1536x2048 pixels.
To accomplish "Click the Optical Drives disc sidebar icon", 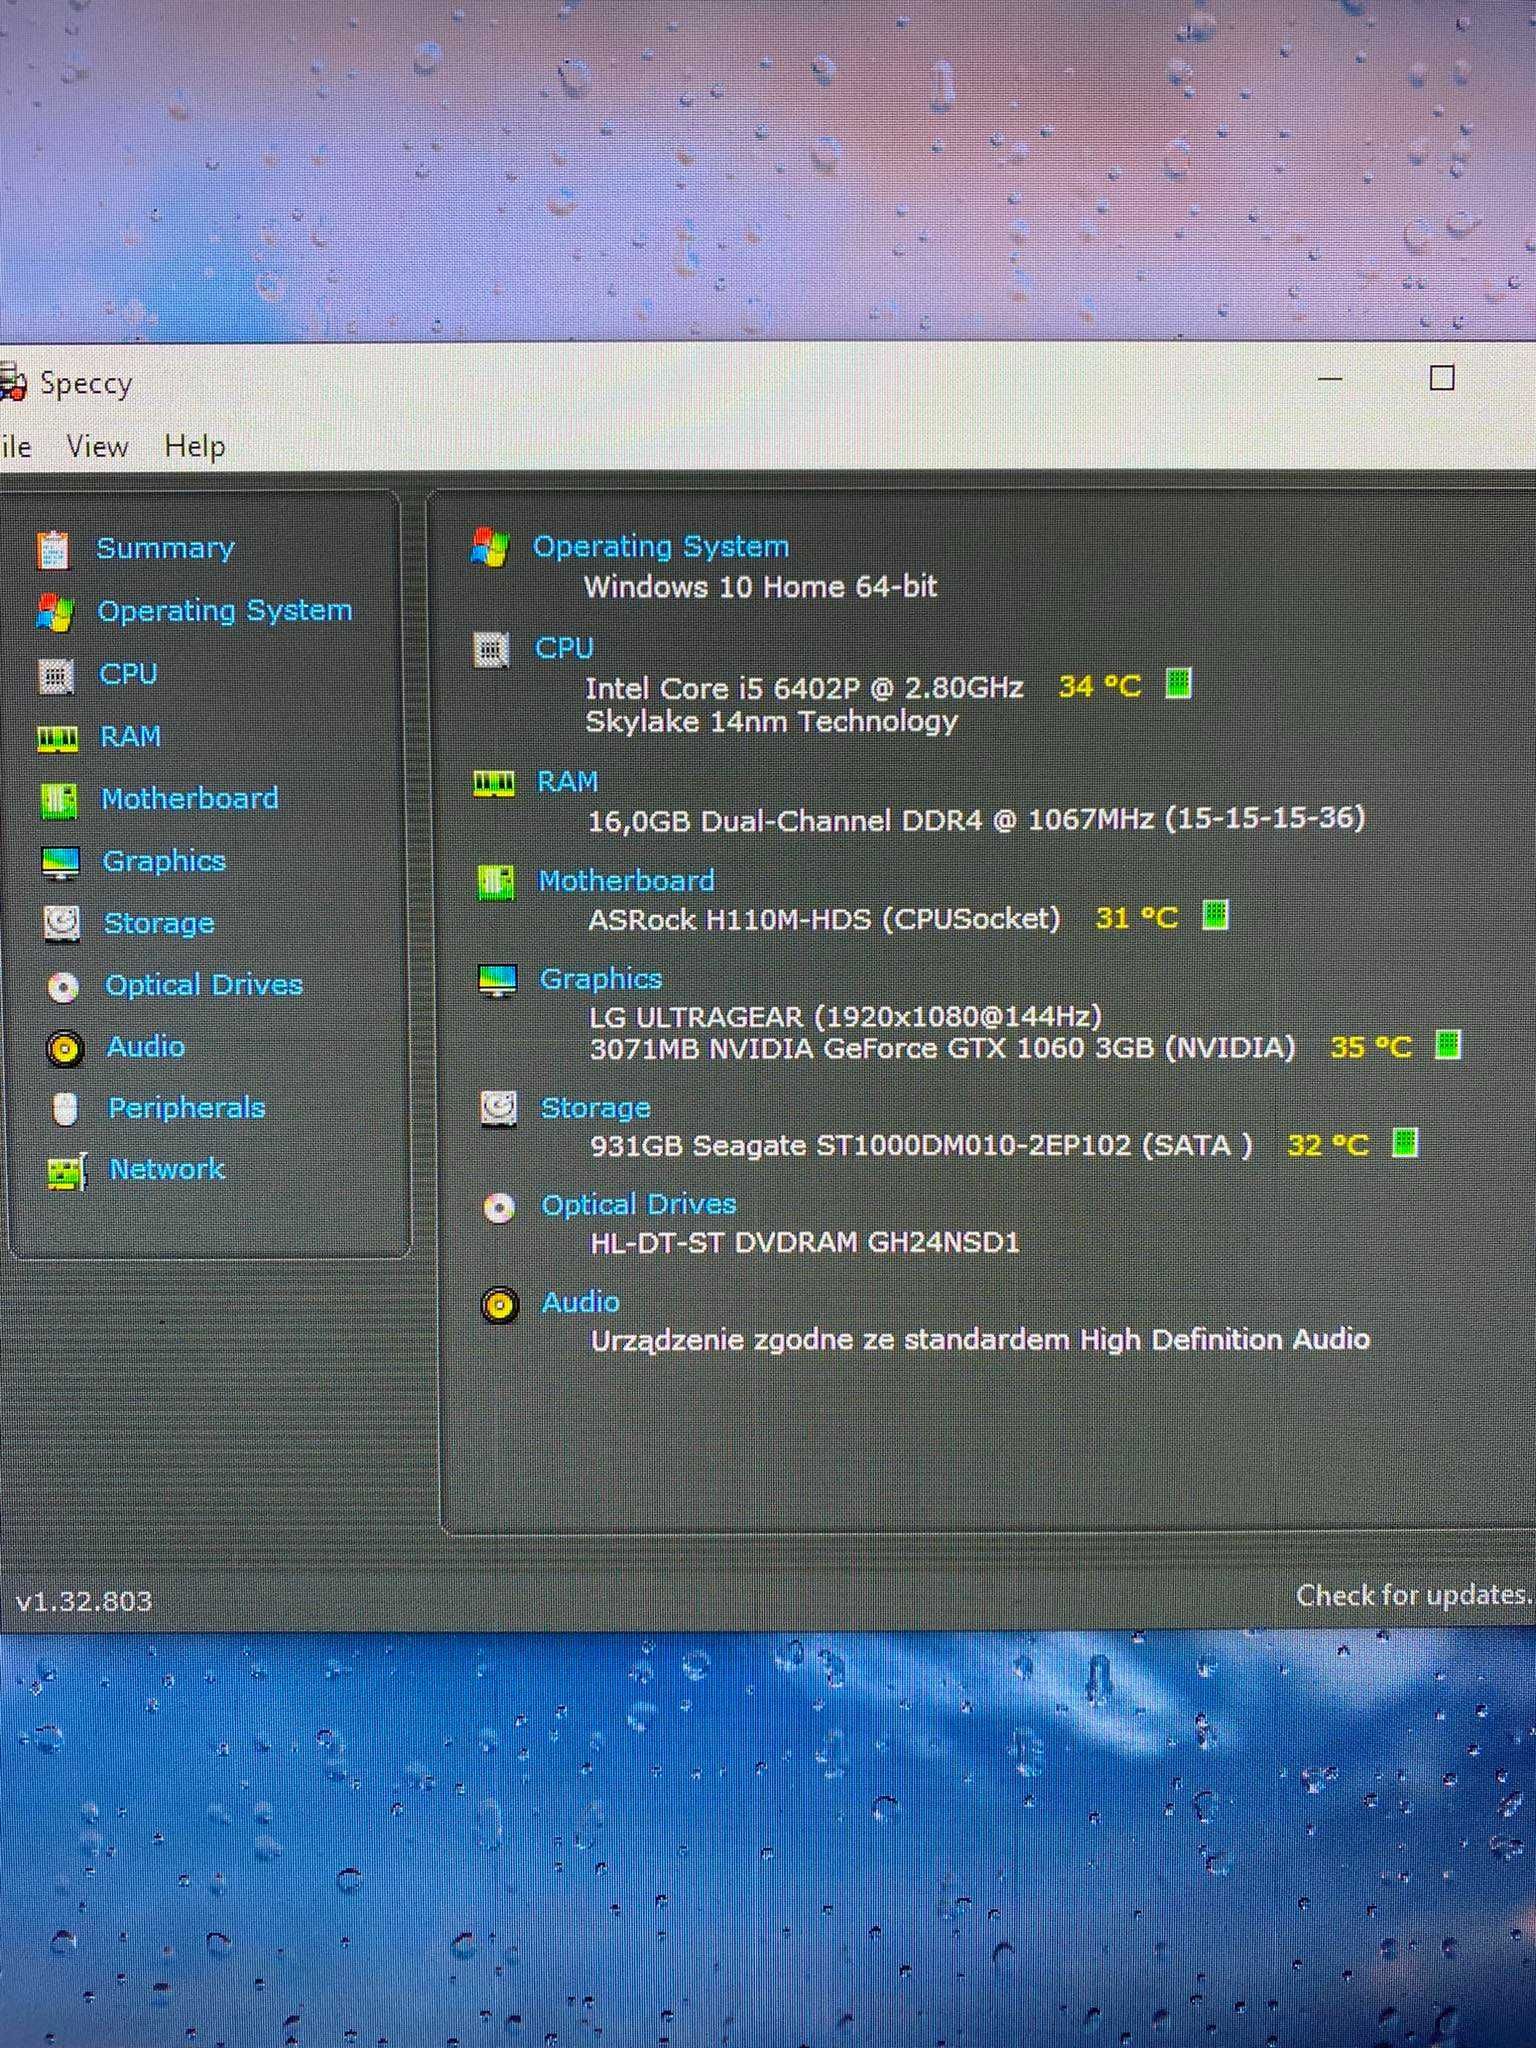I will click(63, 986).
